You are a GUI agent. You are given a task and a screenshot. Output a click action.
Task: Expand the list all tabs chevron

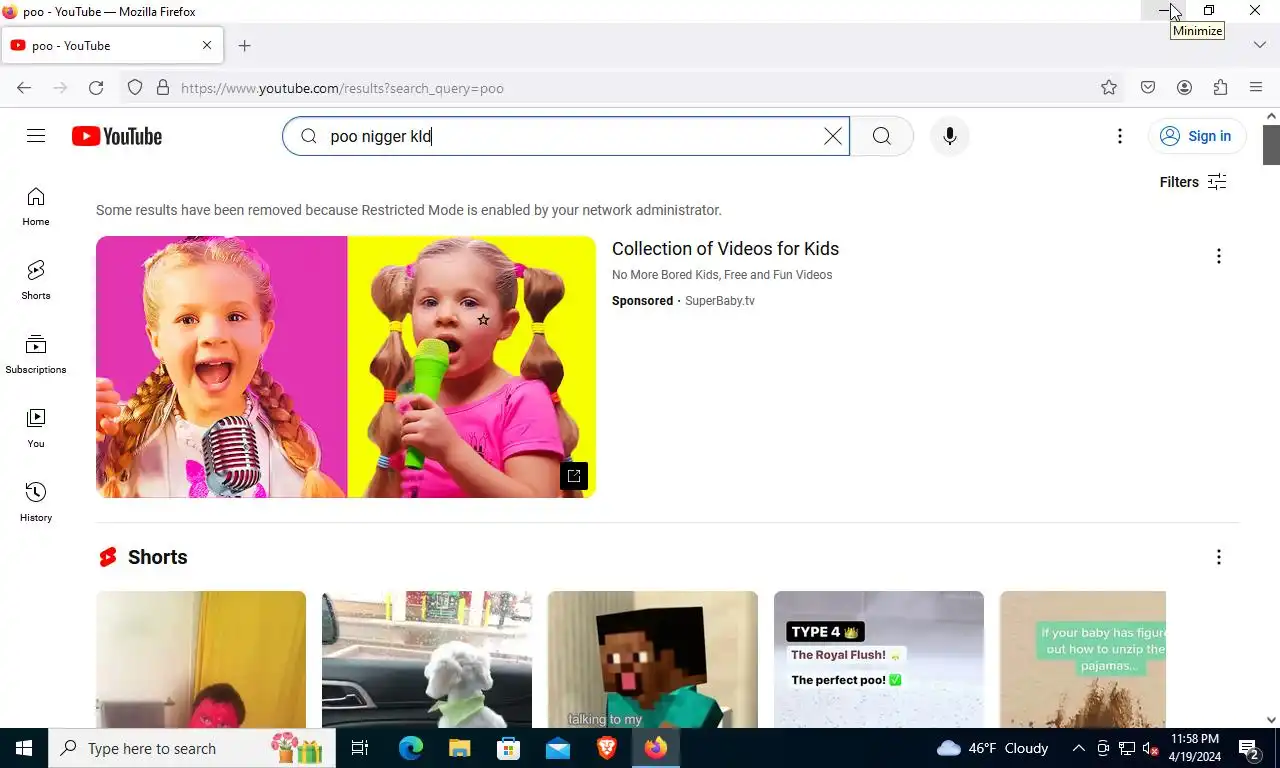[x=1260, y=46]
